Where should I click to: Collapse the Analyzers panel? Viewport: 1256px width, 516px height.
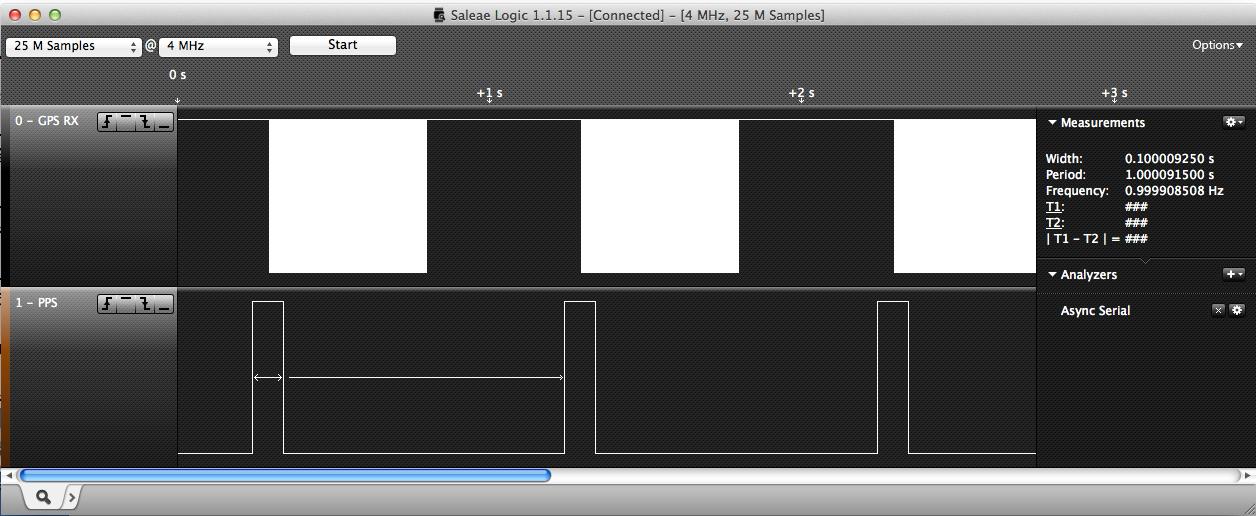coord(1052,275)
